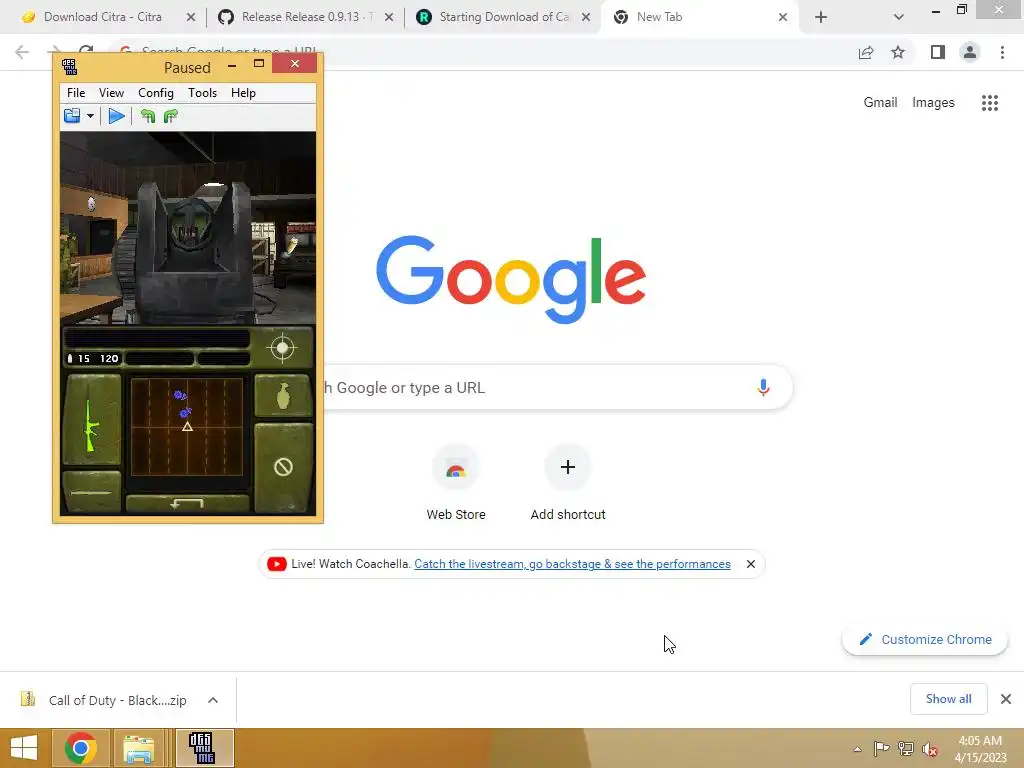
Task: Tap the crosshair aim button in game
Action: click(282, 348)
